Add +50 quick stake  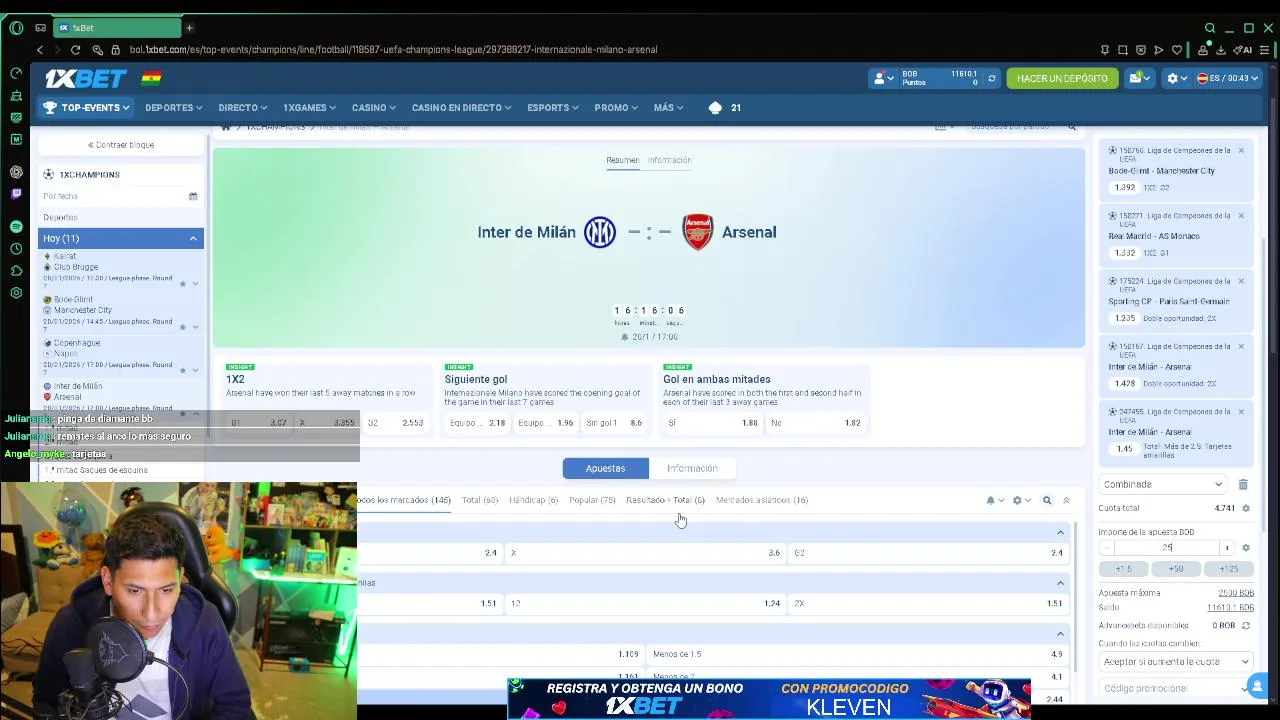1176,569
